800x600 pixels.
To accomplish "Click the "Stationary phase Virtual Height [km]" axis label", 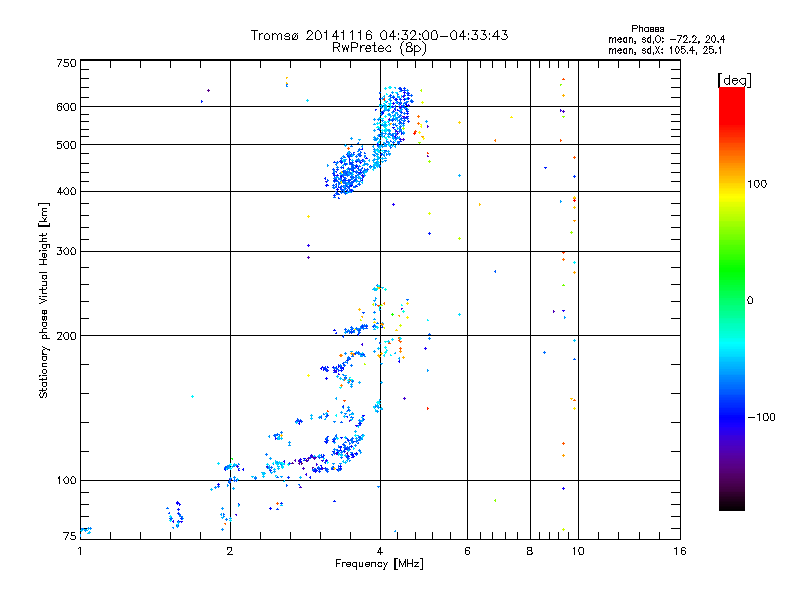I will point(44,301).
